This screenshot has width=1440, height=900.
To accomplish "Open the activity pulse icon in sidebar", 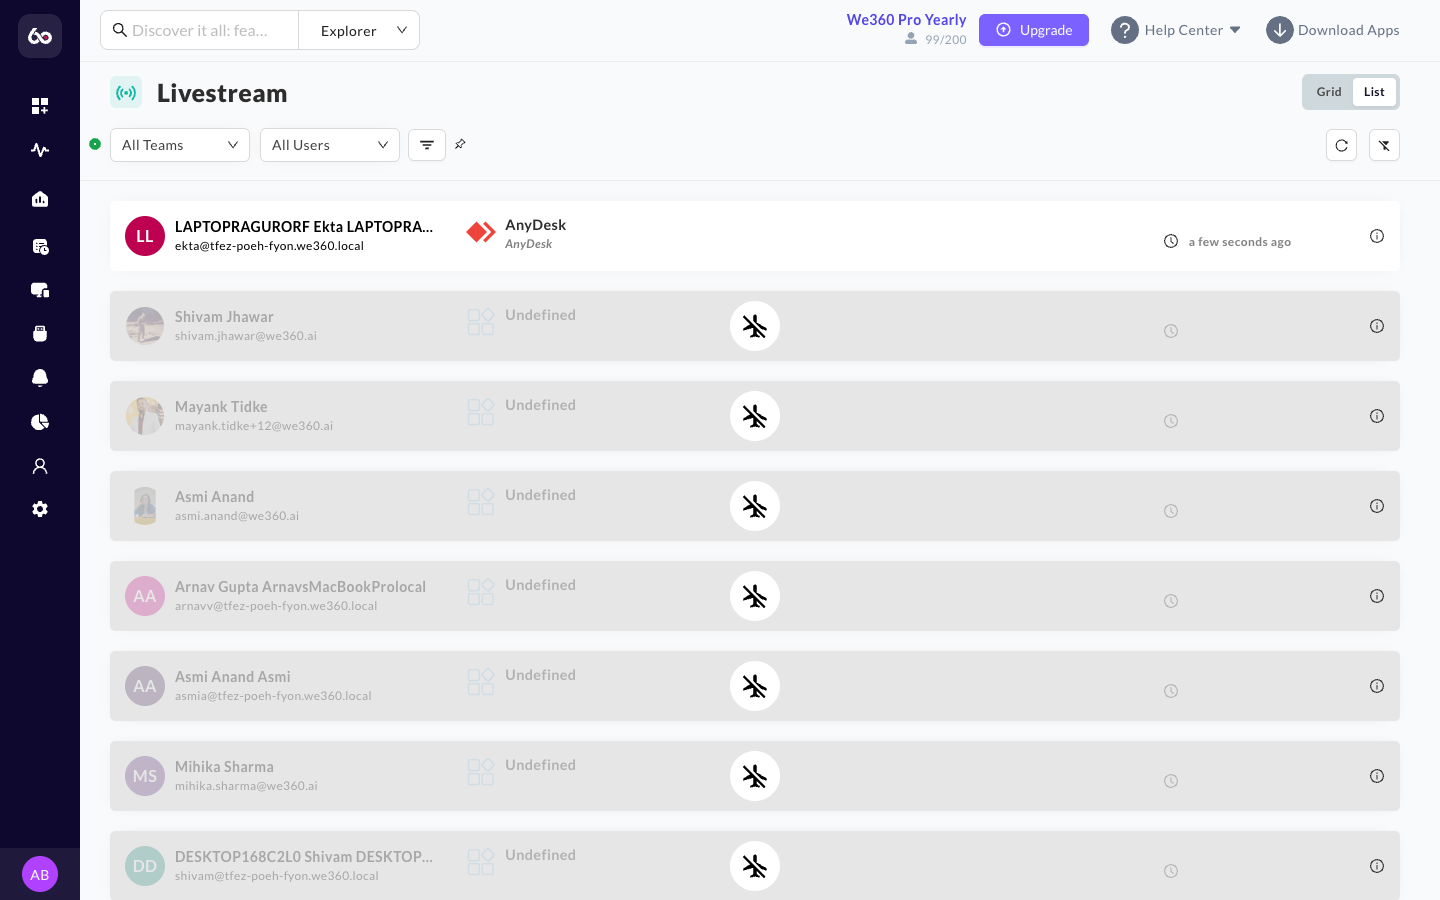I will coord(40,150).
